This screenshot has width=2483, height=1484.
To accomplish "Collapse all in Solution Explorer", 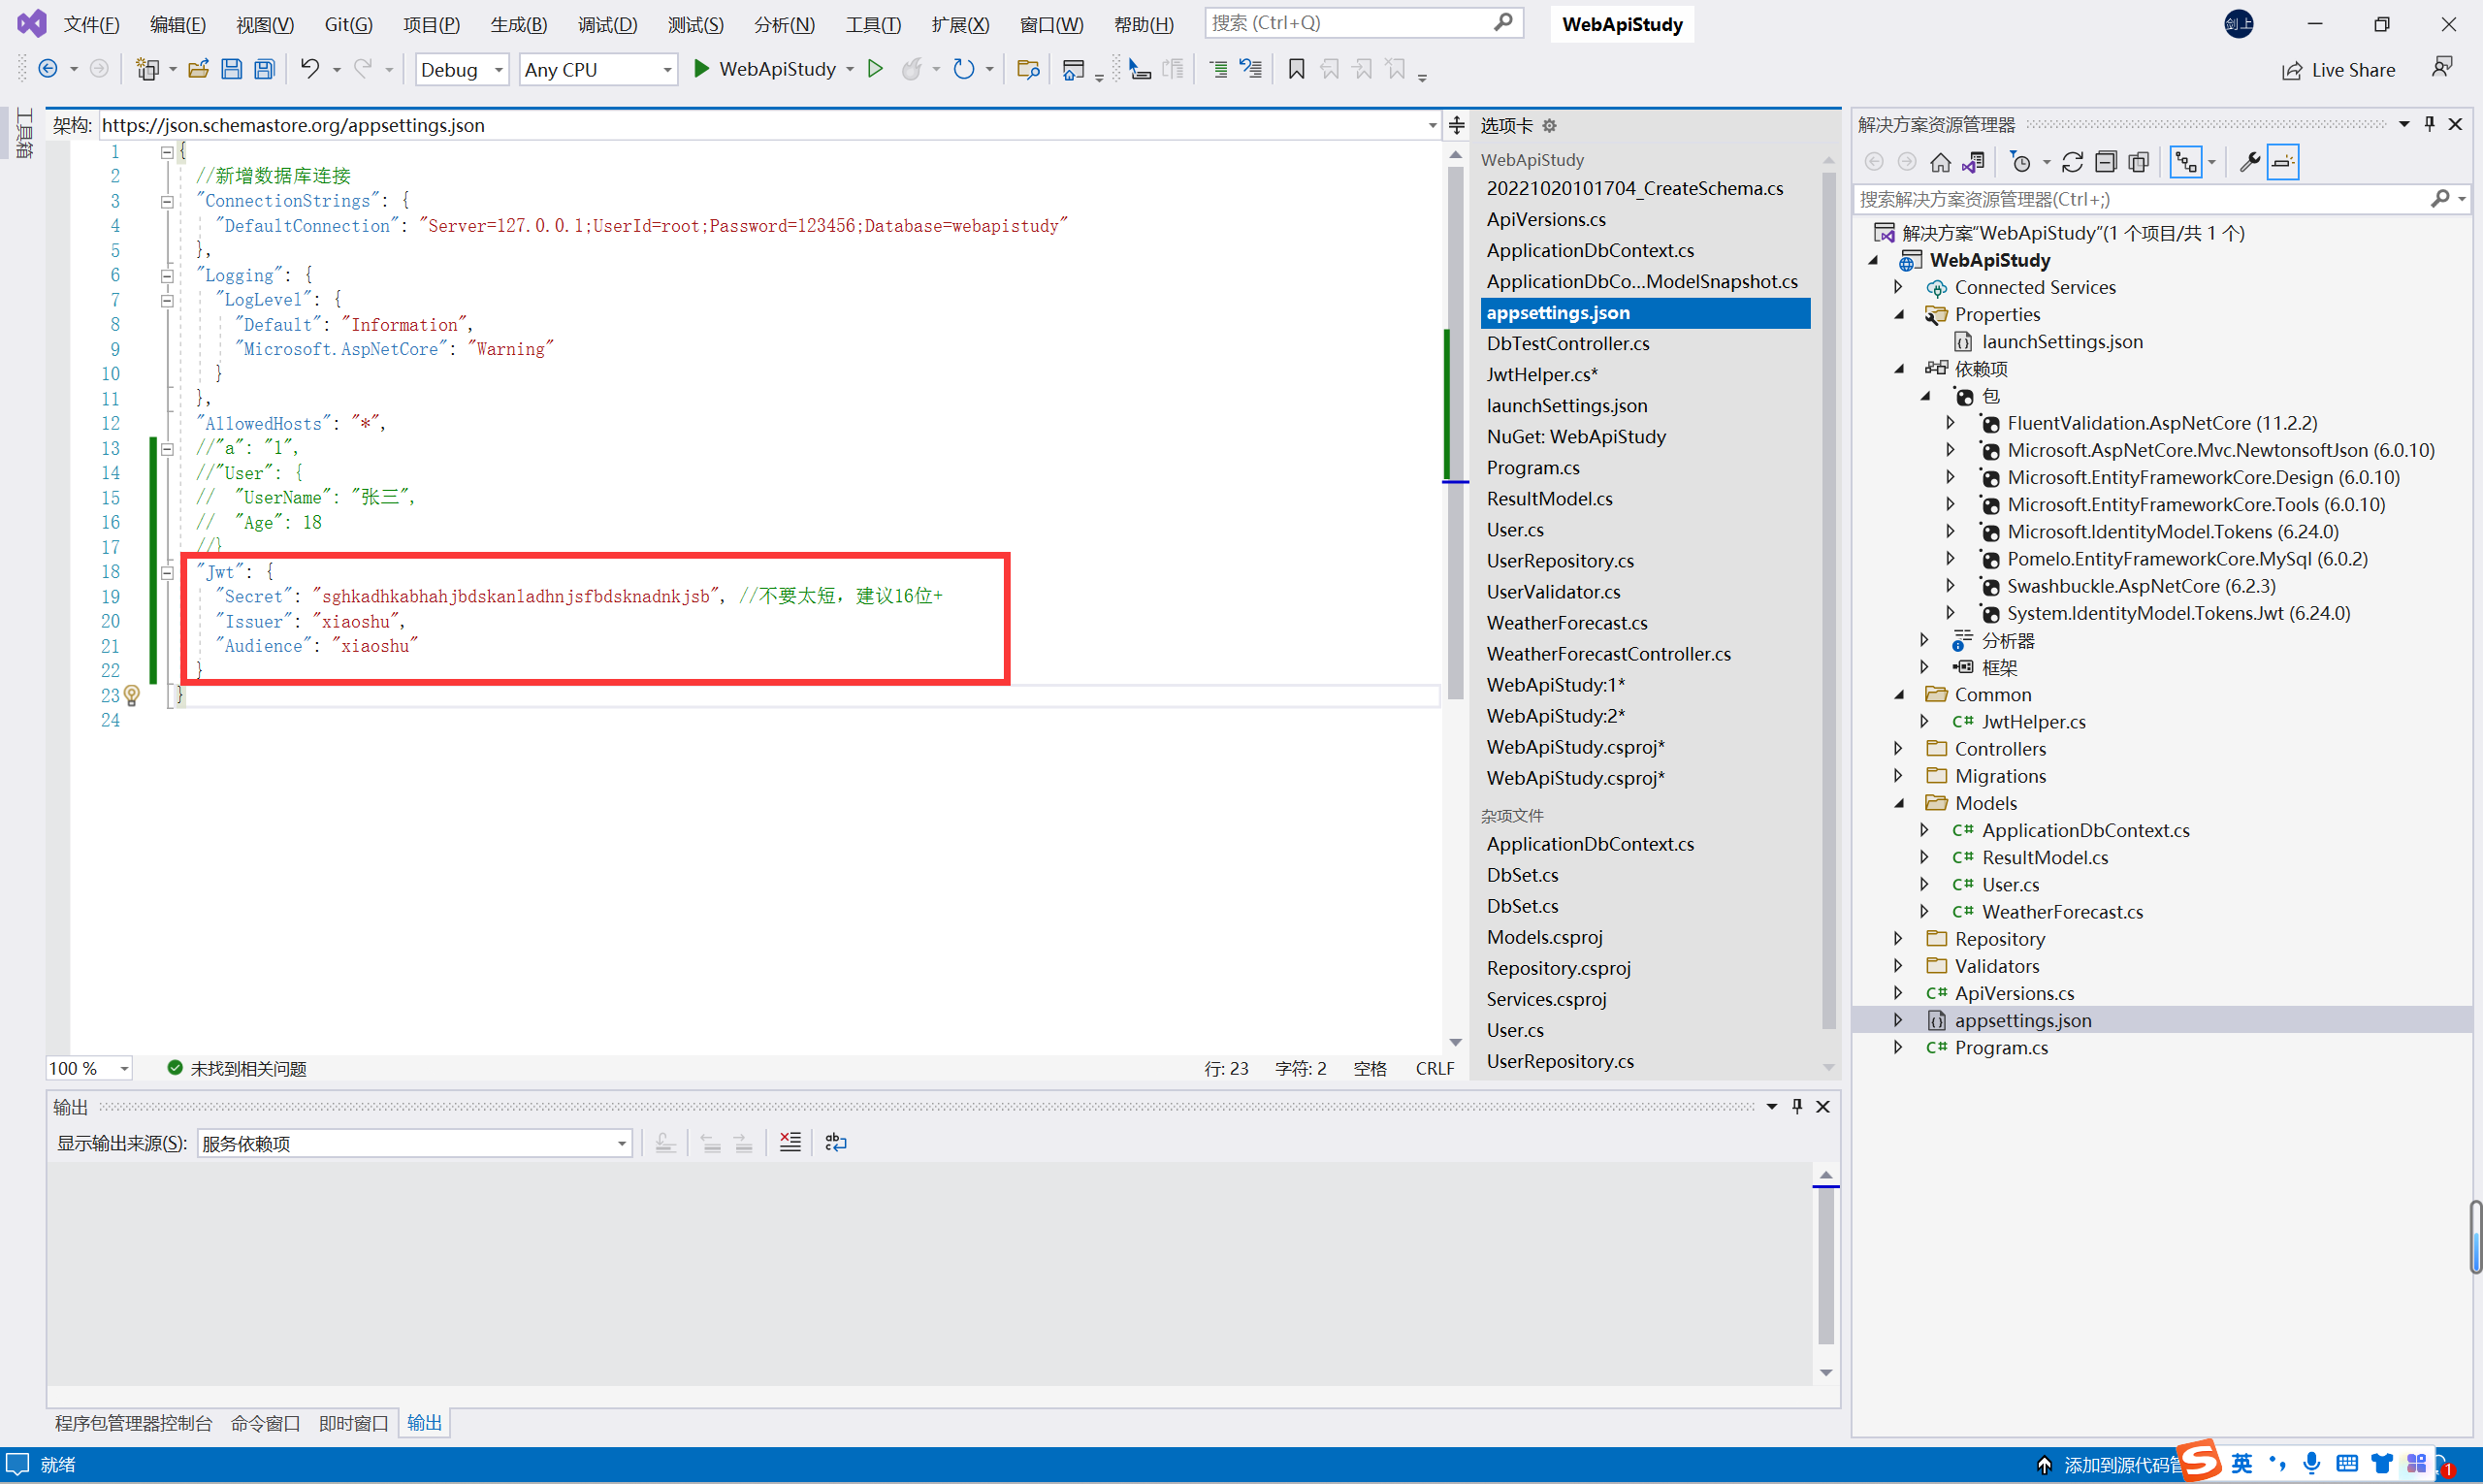I will [2105, 162].
